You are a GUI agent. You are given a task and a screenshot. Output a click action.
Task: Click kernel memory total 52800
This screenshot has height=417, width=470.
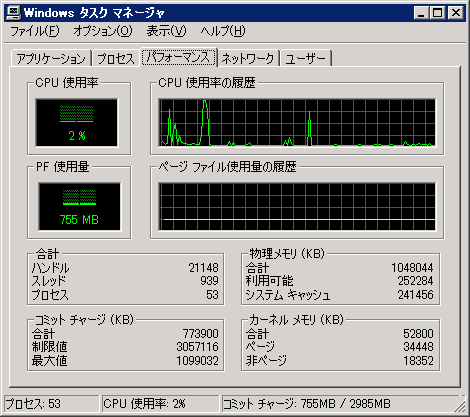(x=418, y=334)
